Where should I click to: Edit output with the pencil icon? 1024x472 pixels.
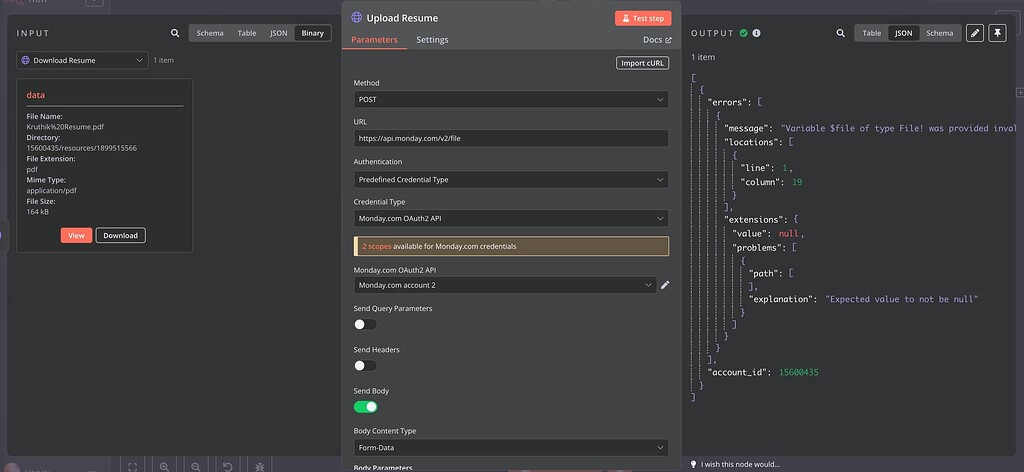pyautogui.click(x=974, y=33)
